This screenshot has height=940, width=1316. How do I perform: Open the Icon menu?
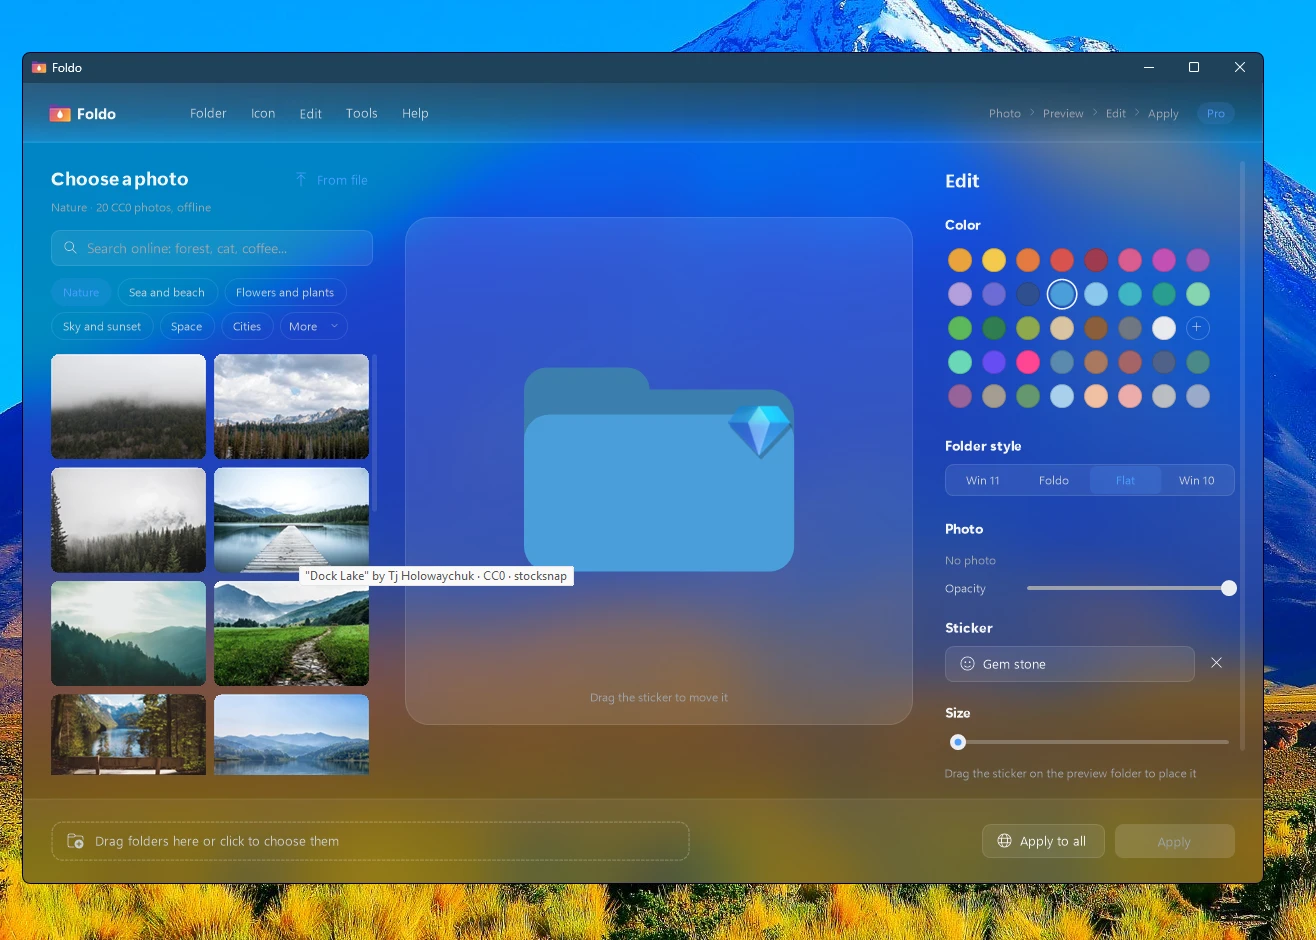pos(263,113)
